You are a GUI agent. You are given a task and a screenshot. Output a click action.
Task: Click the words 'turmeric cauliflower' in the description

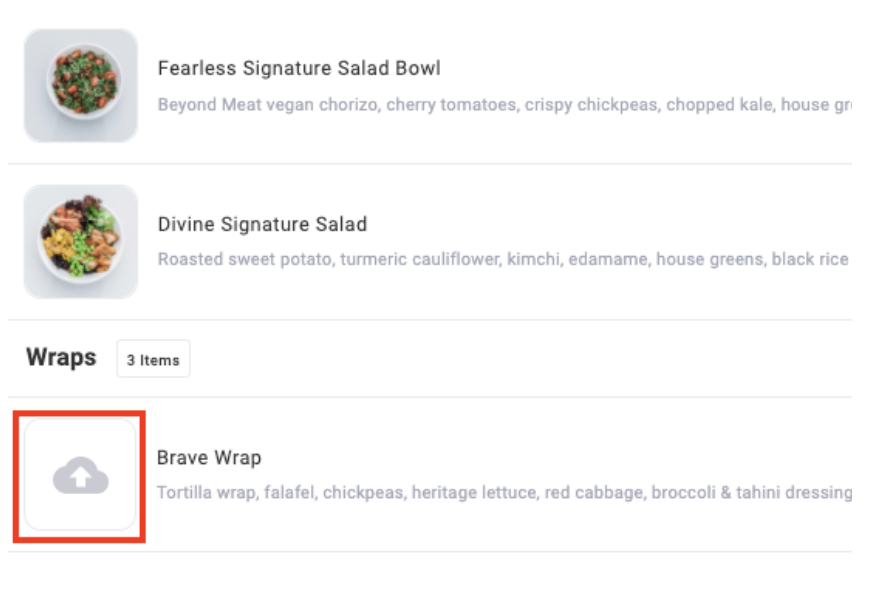coord(420,259)
